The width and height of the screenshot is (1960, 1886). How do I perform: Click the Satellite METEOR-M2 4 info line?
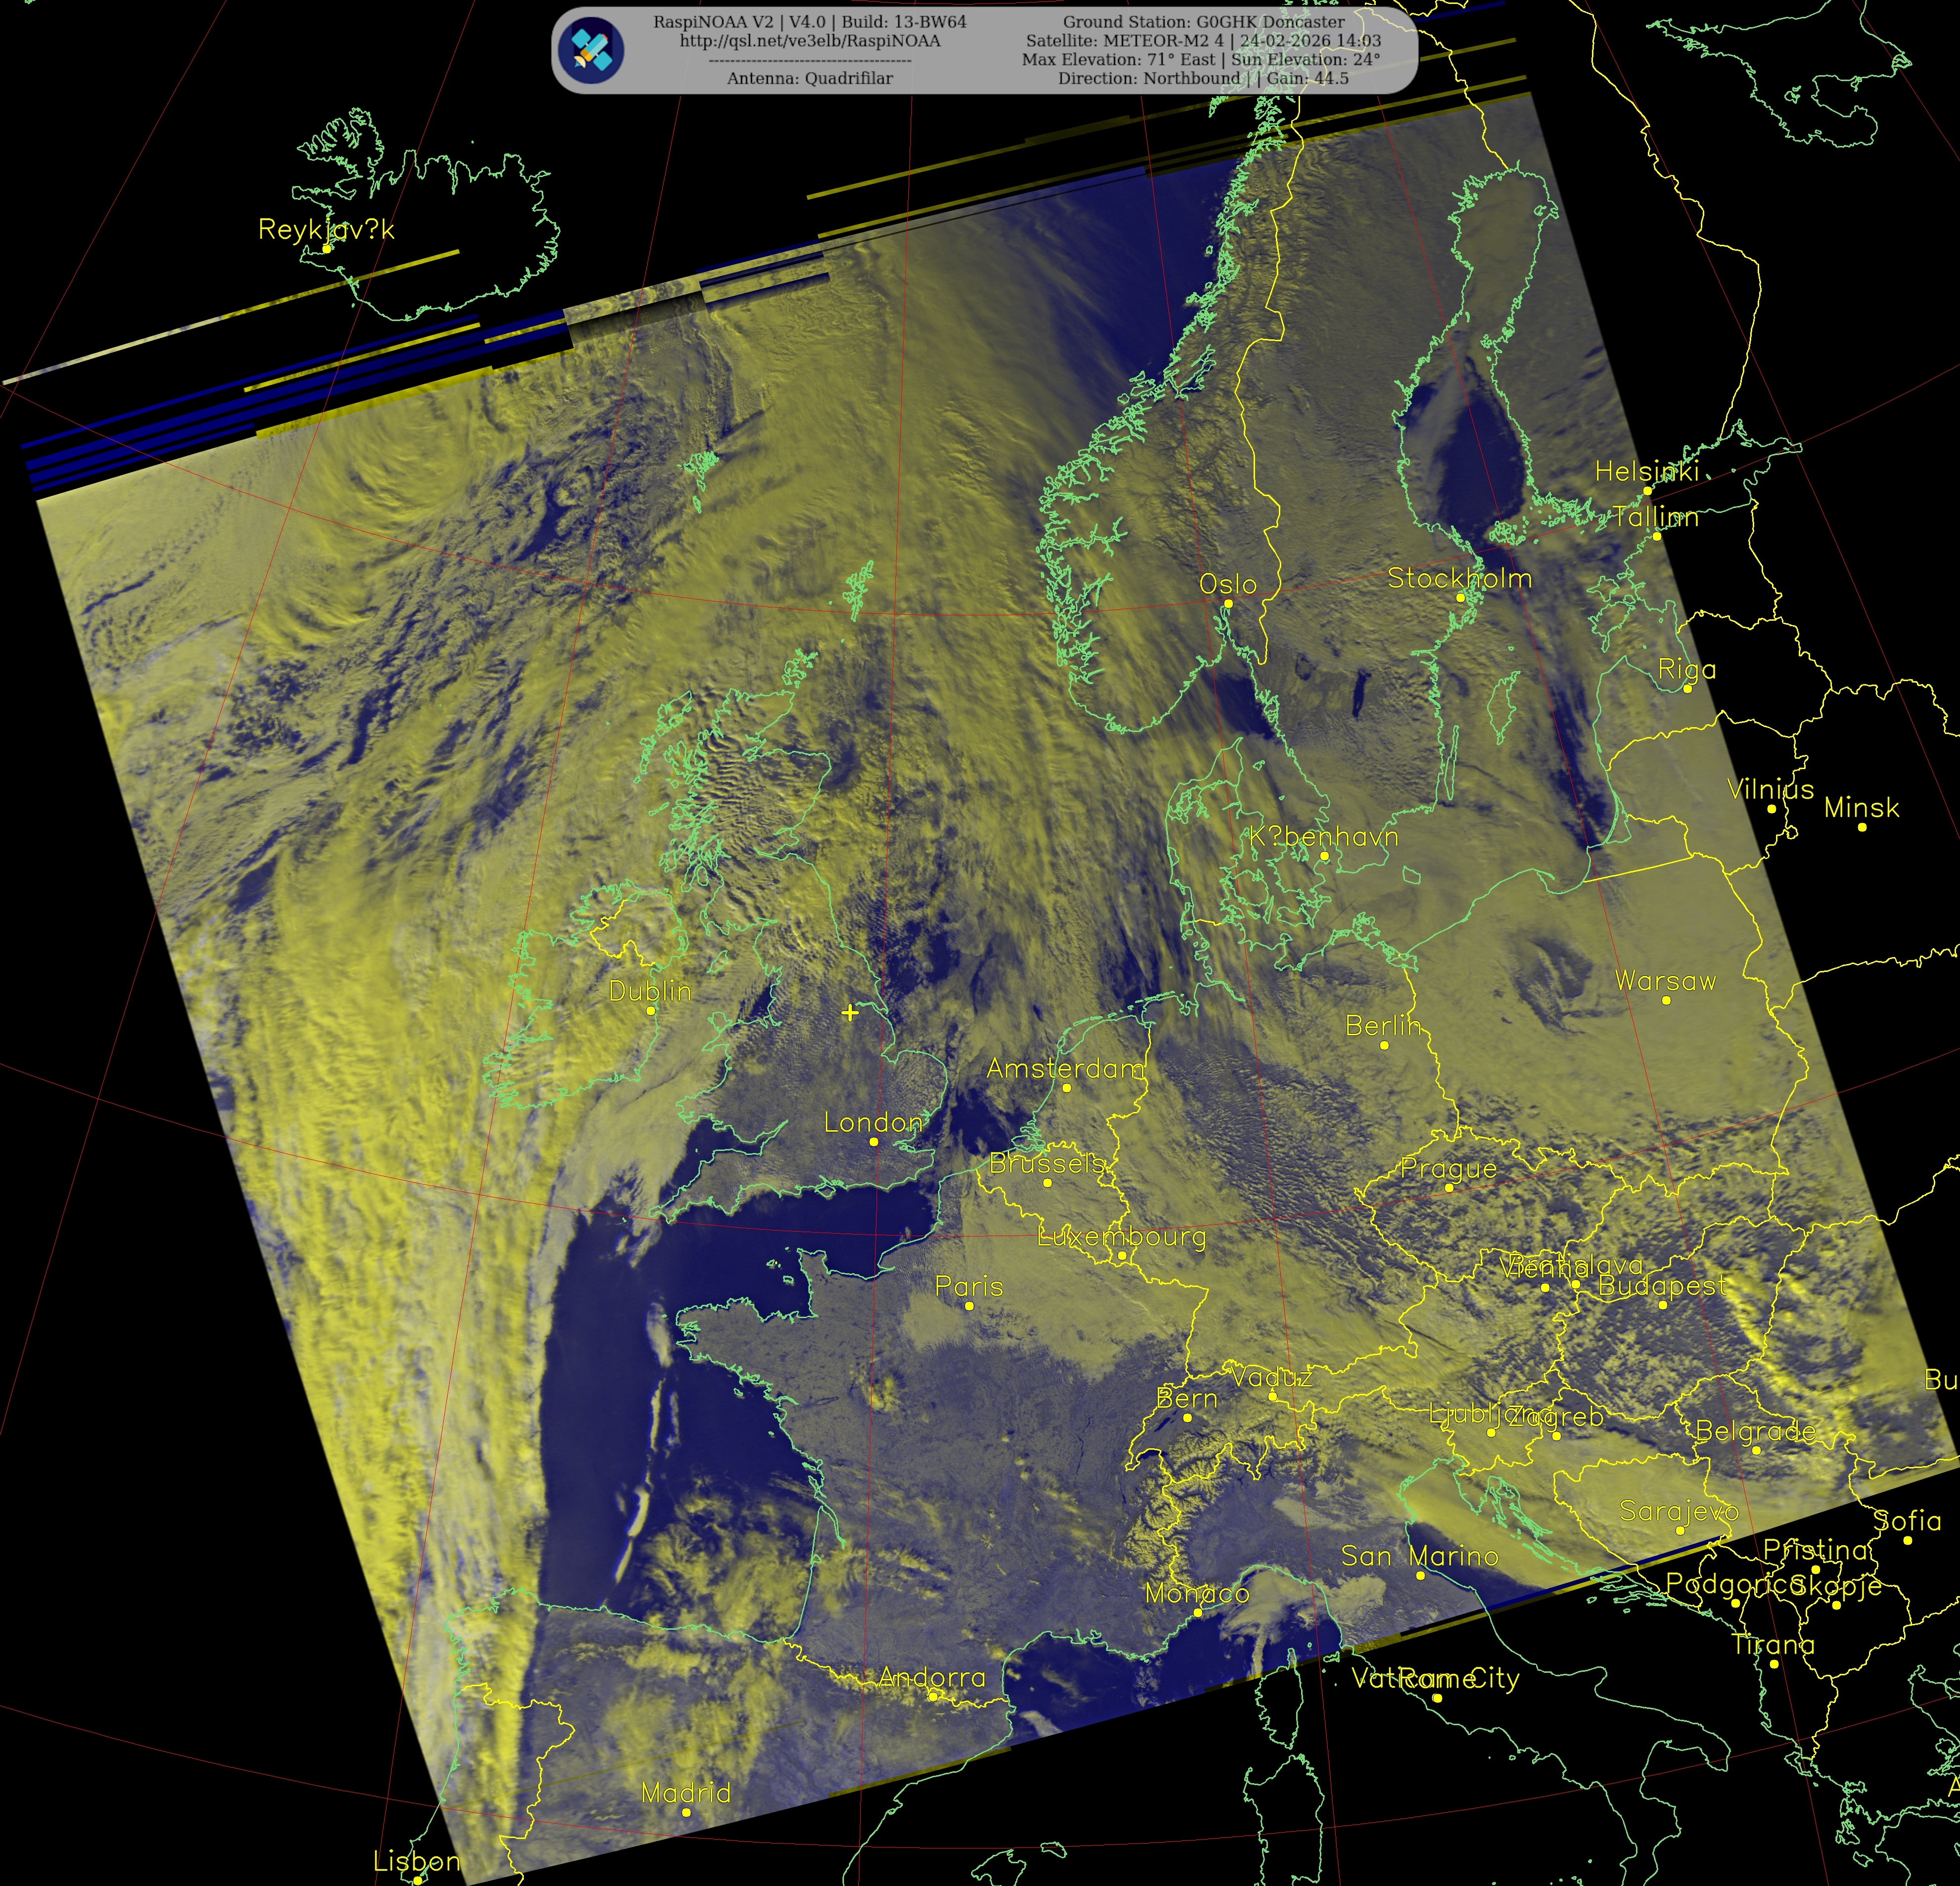1203,41
